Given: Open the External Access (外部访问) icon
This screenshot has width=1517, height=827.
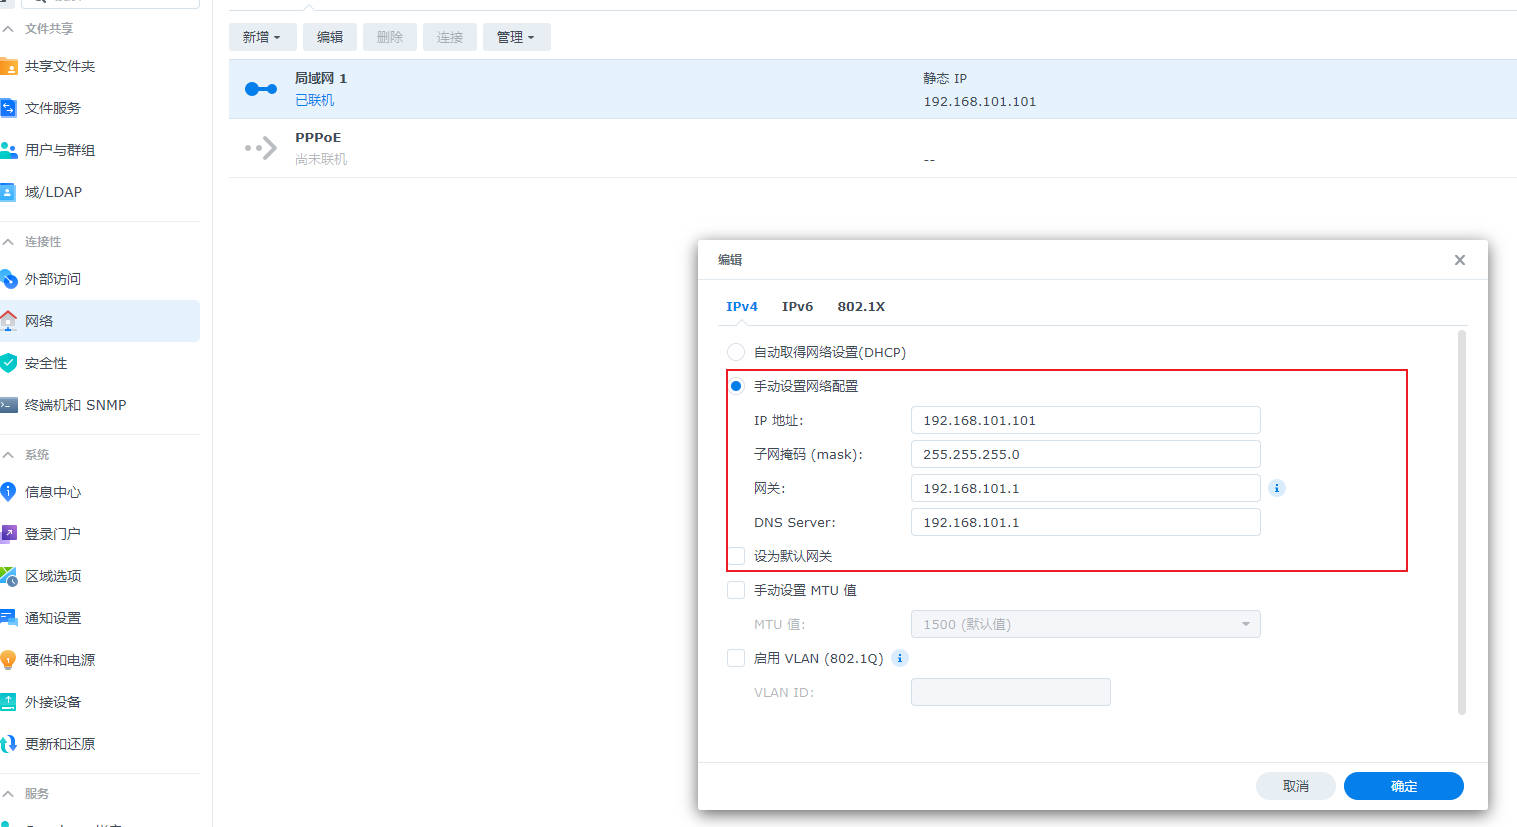Looking at the screenshot, I should [x=8, y=279].
